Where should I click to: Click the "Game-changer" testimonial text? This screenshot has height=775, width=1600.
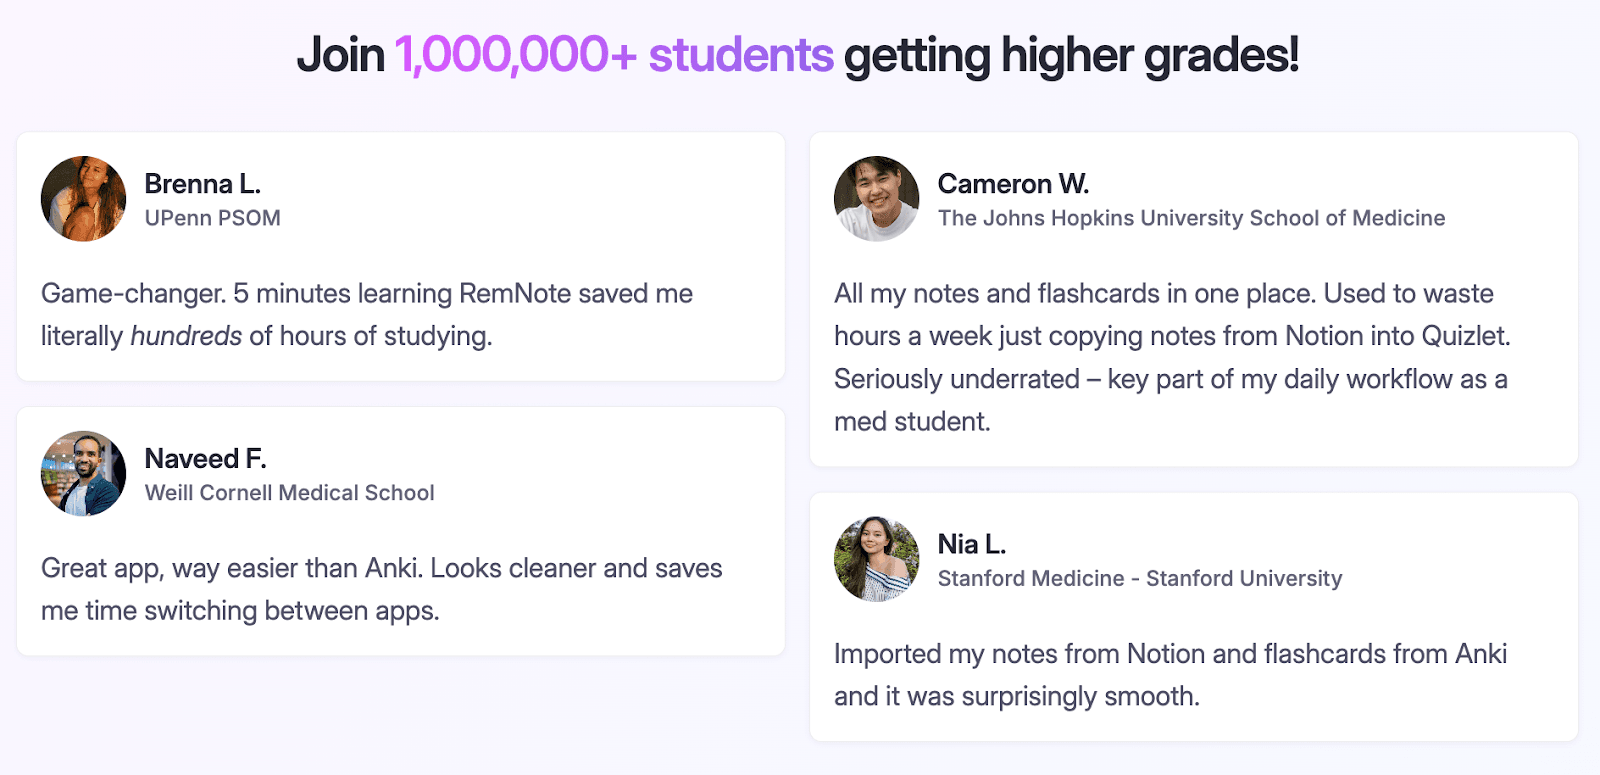(x=366, y=294)
